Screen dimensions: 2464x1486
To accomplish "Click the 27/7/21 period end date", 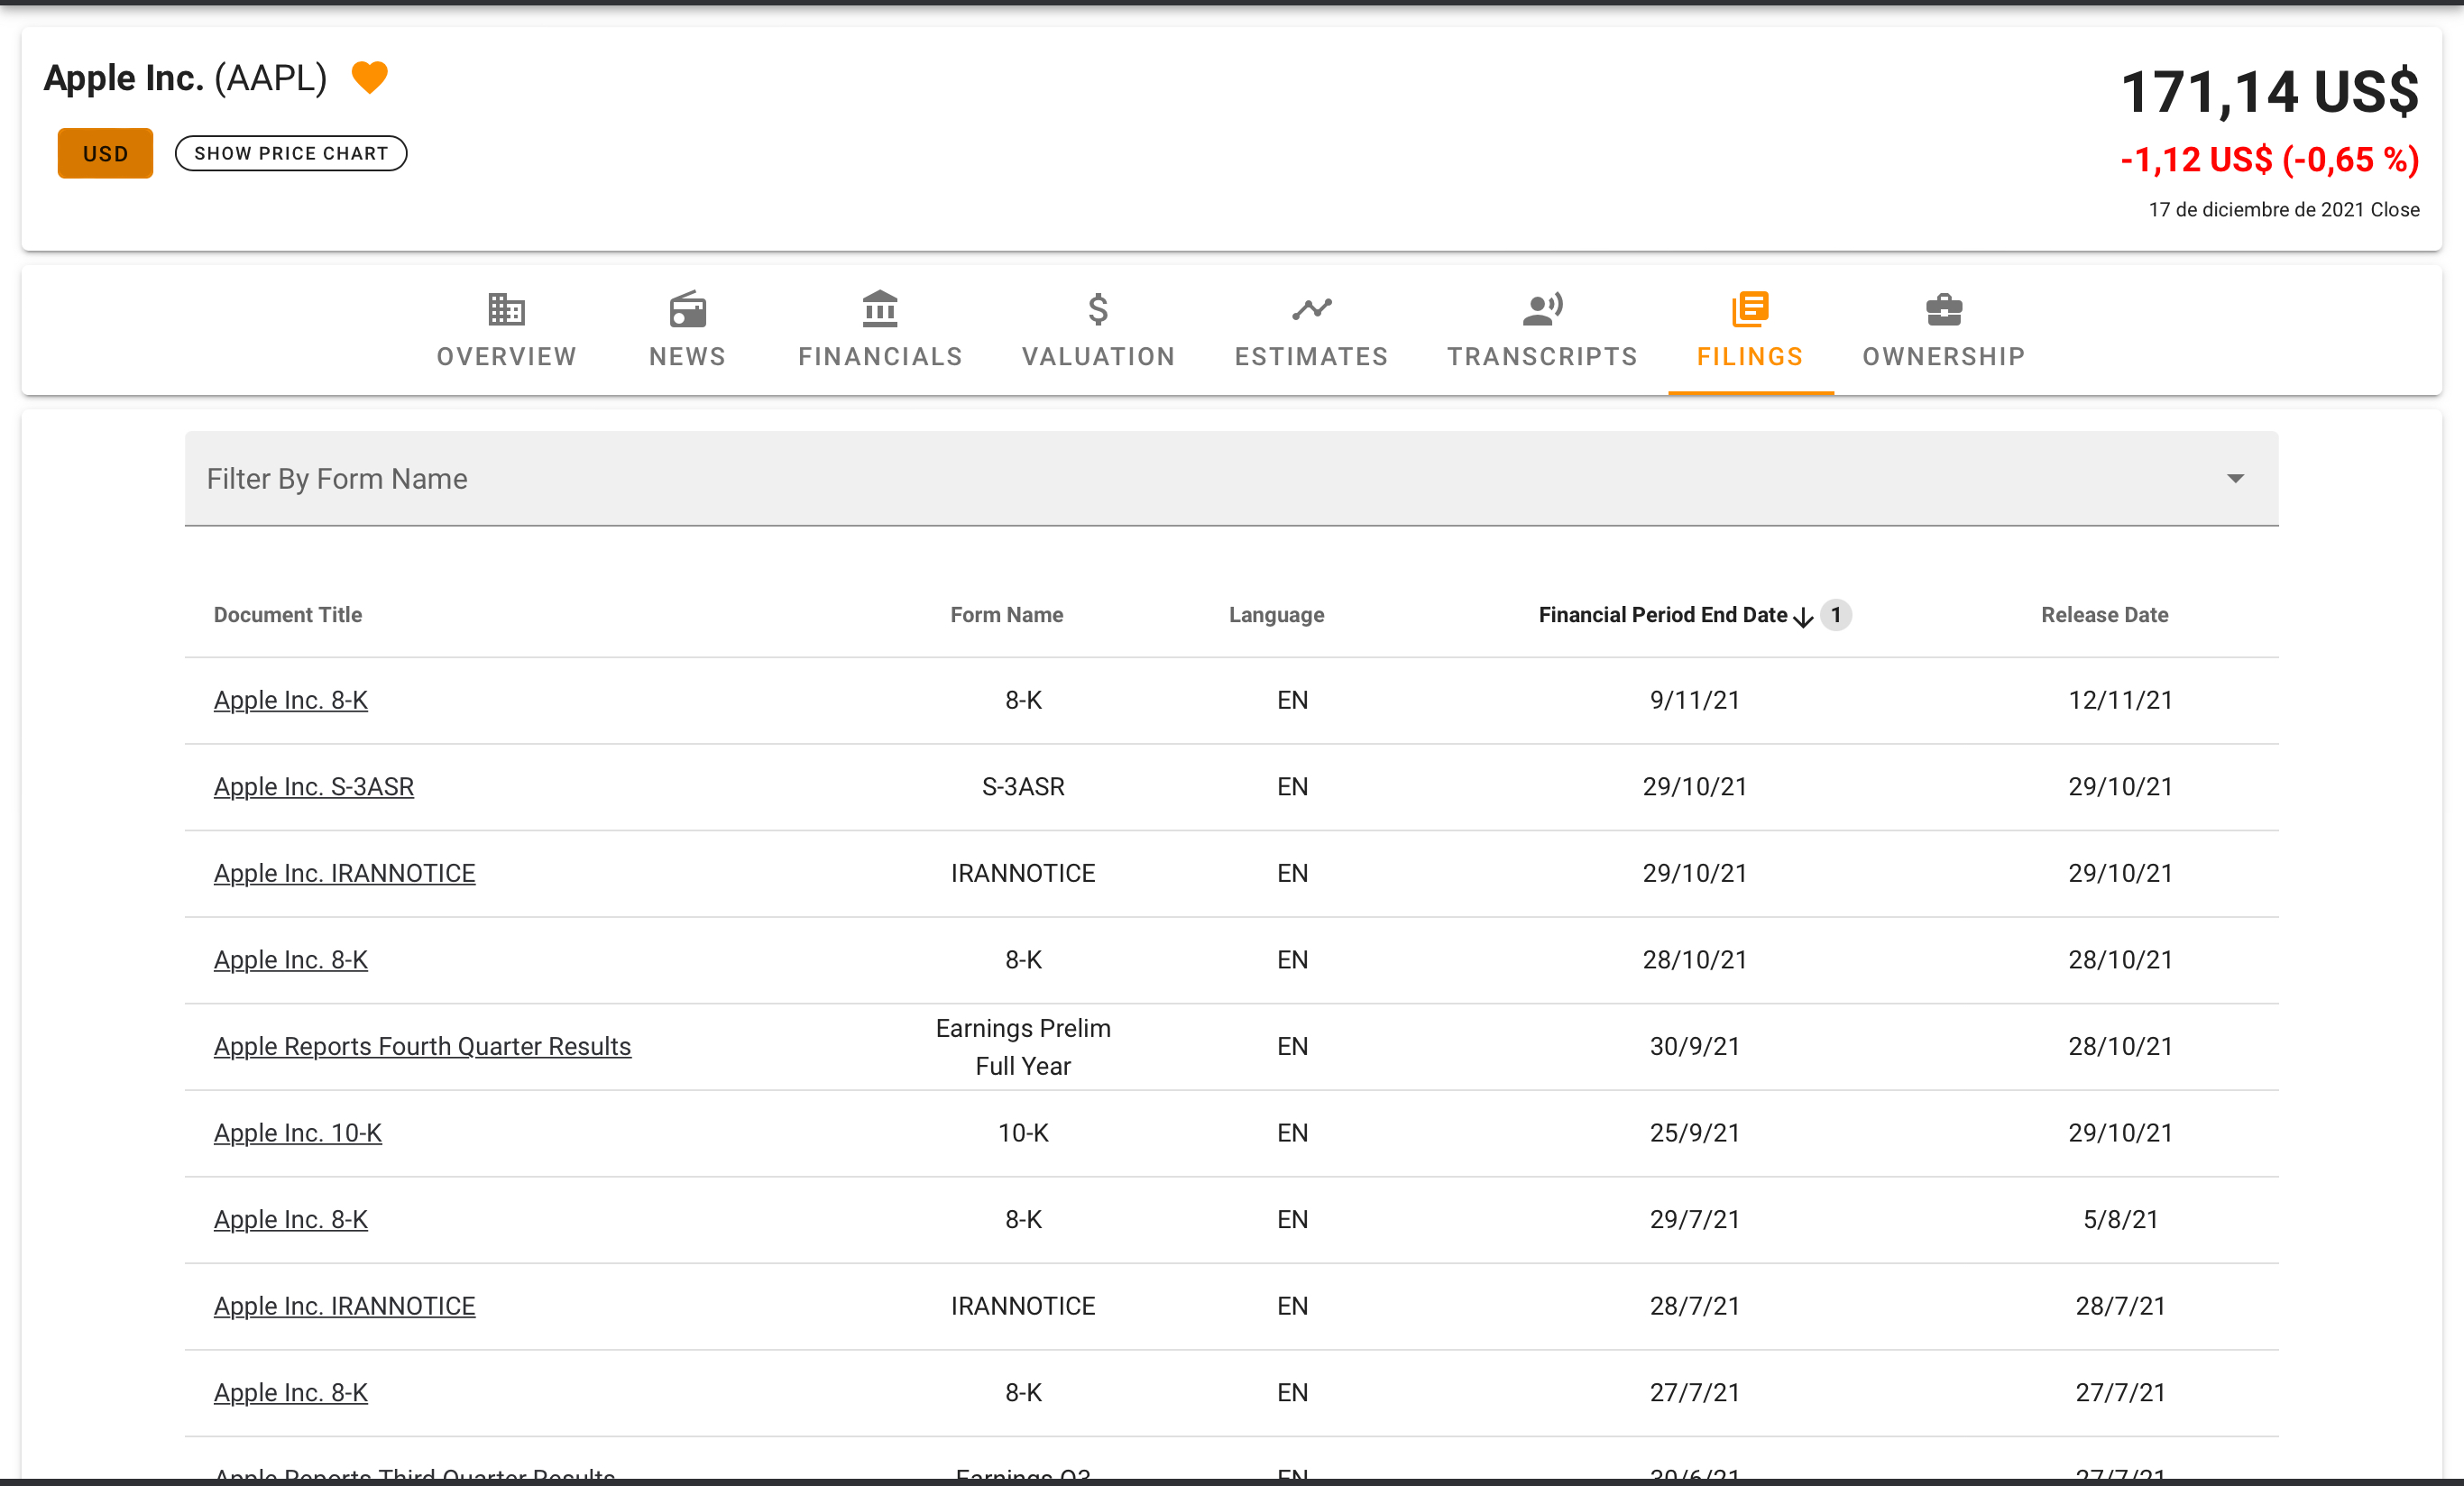I will point(1694,1393).
